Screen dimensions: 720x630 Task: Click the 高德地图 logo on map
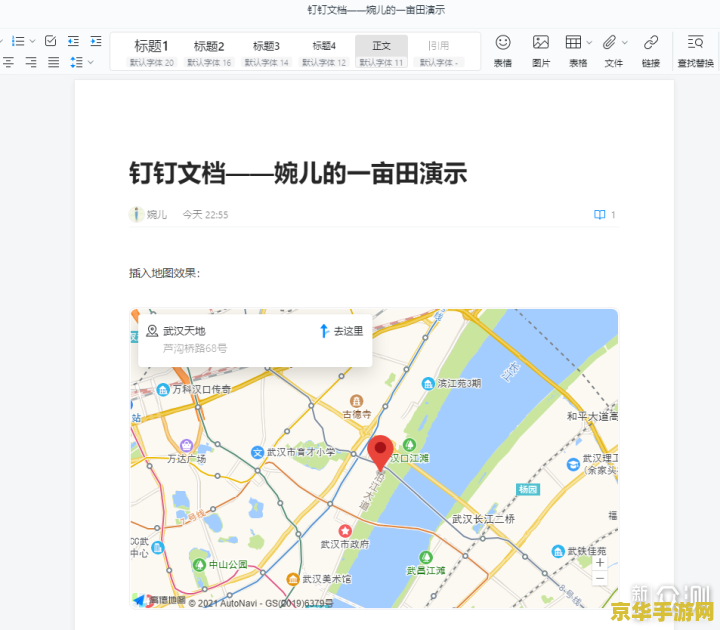pyautogui.click(x=159, y=600)
